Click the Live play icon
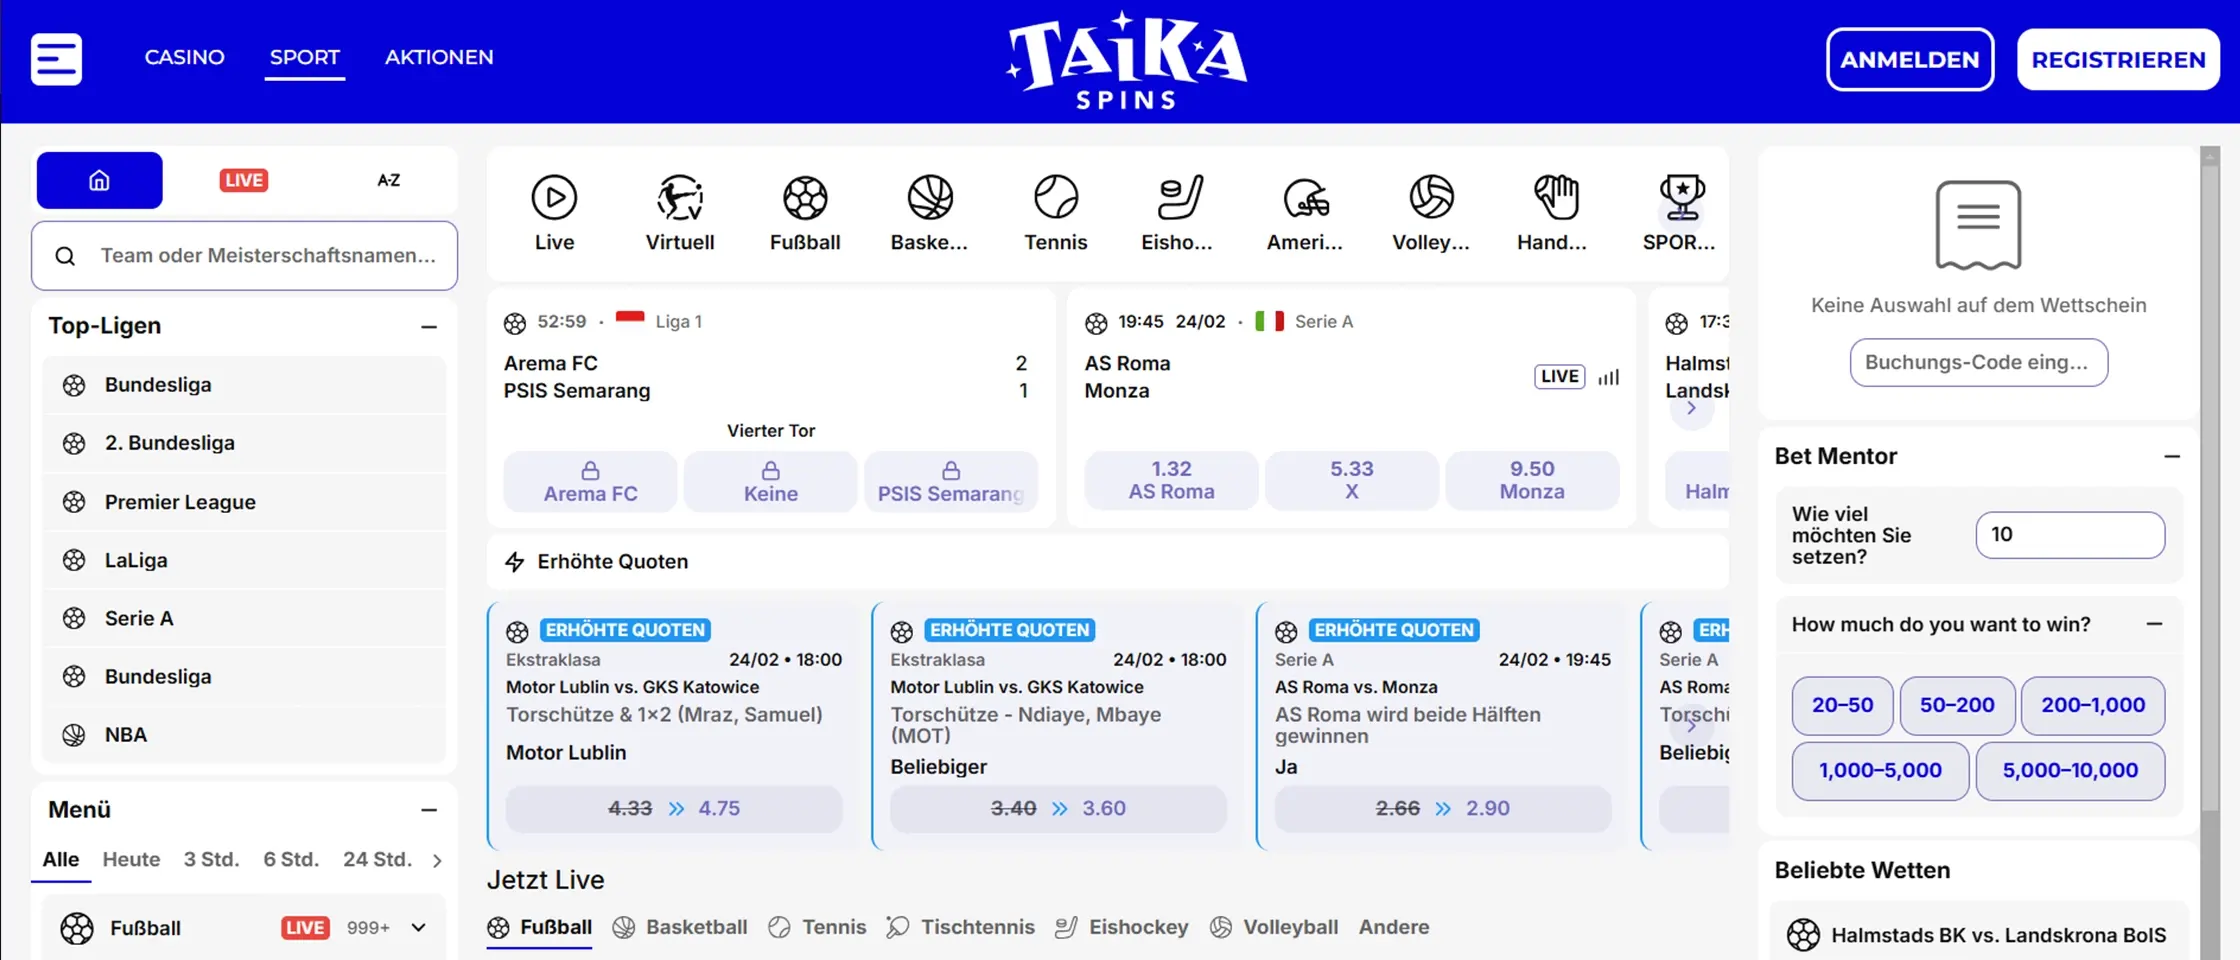Viewport: 2240px width, 960px height. [554, 198]
